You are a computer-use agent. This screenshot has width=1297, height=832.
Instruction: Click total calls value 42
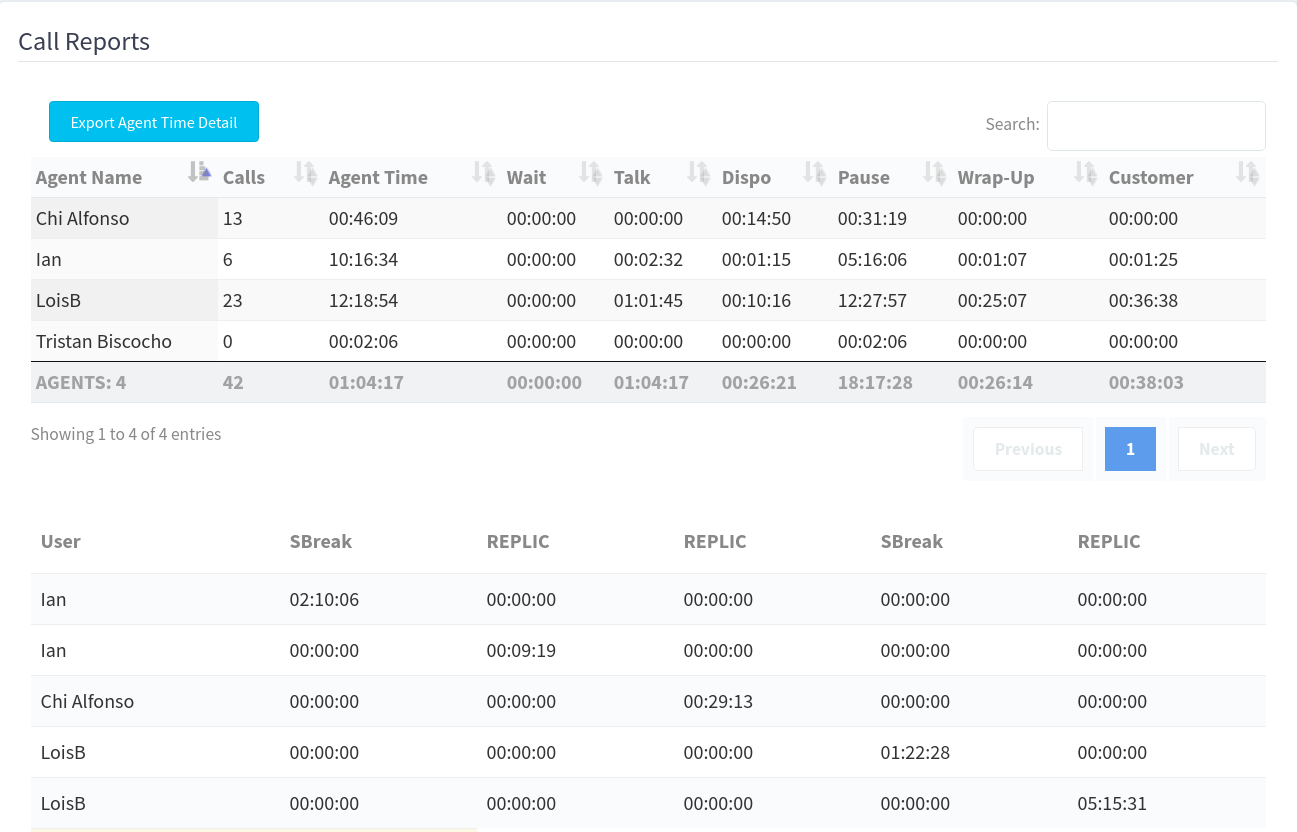coord(233,382)
